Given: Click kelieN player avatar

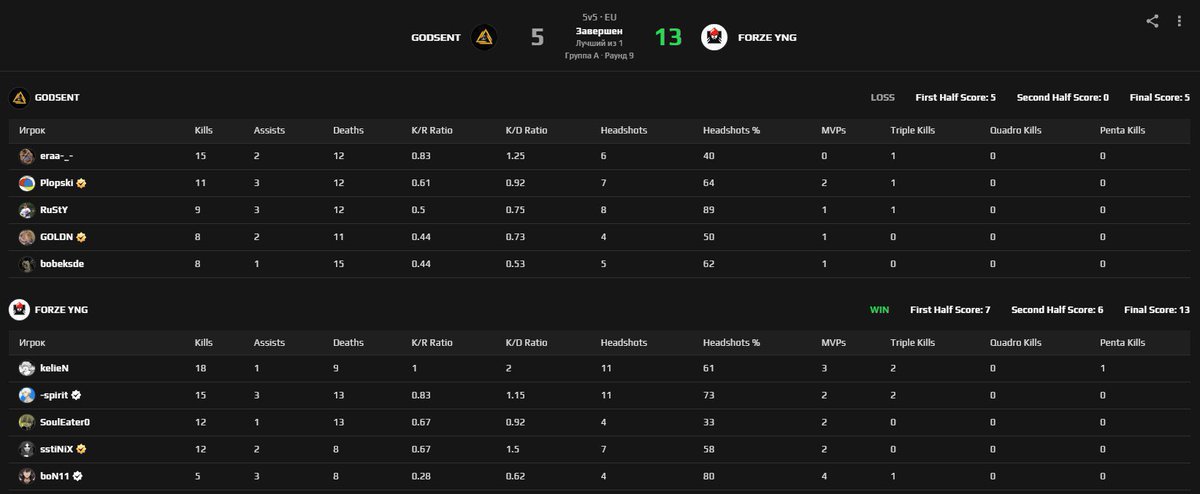Looking at the screenshot, I should pyautogui.click(x=27, y=368).
